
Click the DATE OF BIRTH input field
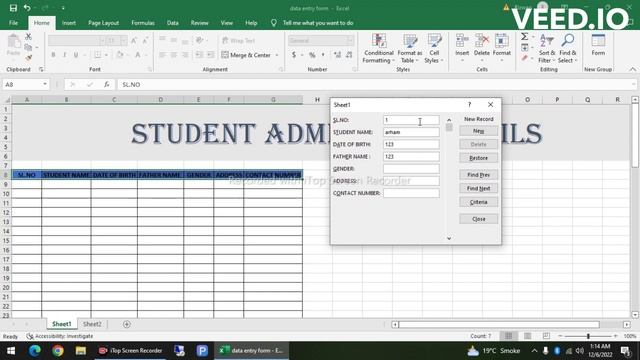[411, 144]
